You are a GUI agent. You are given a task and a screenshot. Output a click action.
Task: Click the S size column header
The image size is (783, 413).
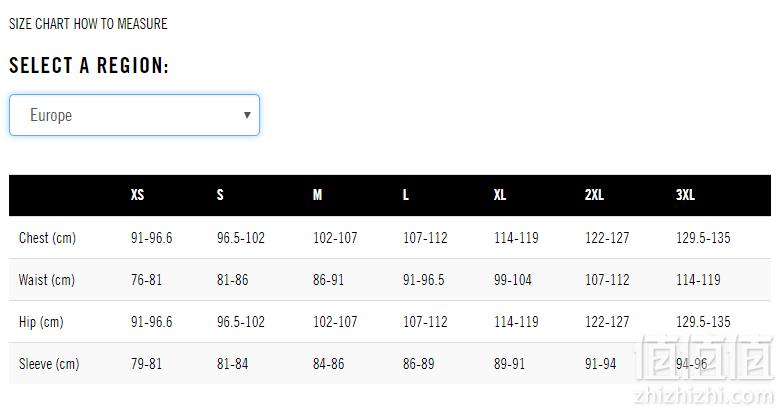pyautogui.click(x=220, y=195)
